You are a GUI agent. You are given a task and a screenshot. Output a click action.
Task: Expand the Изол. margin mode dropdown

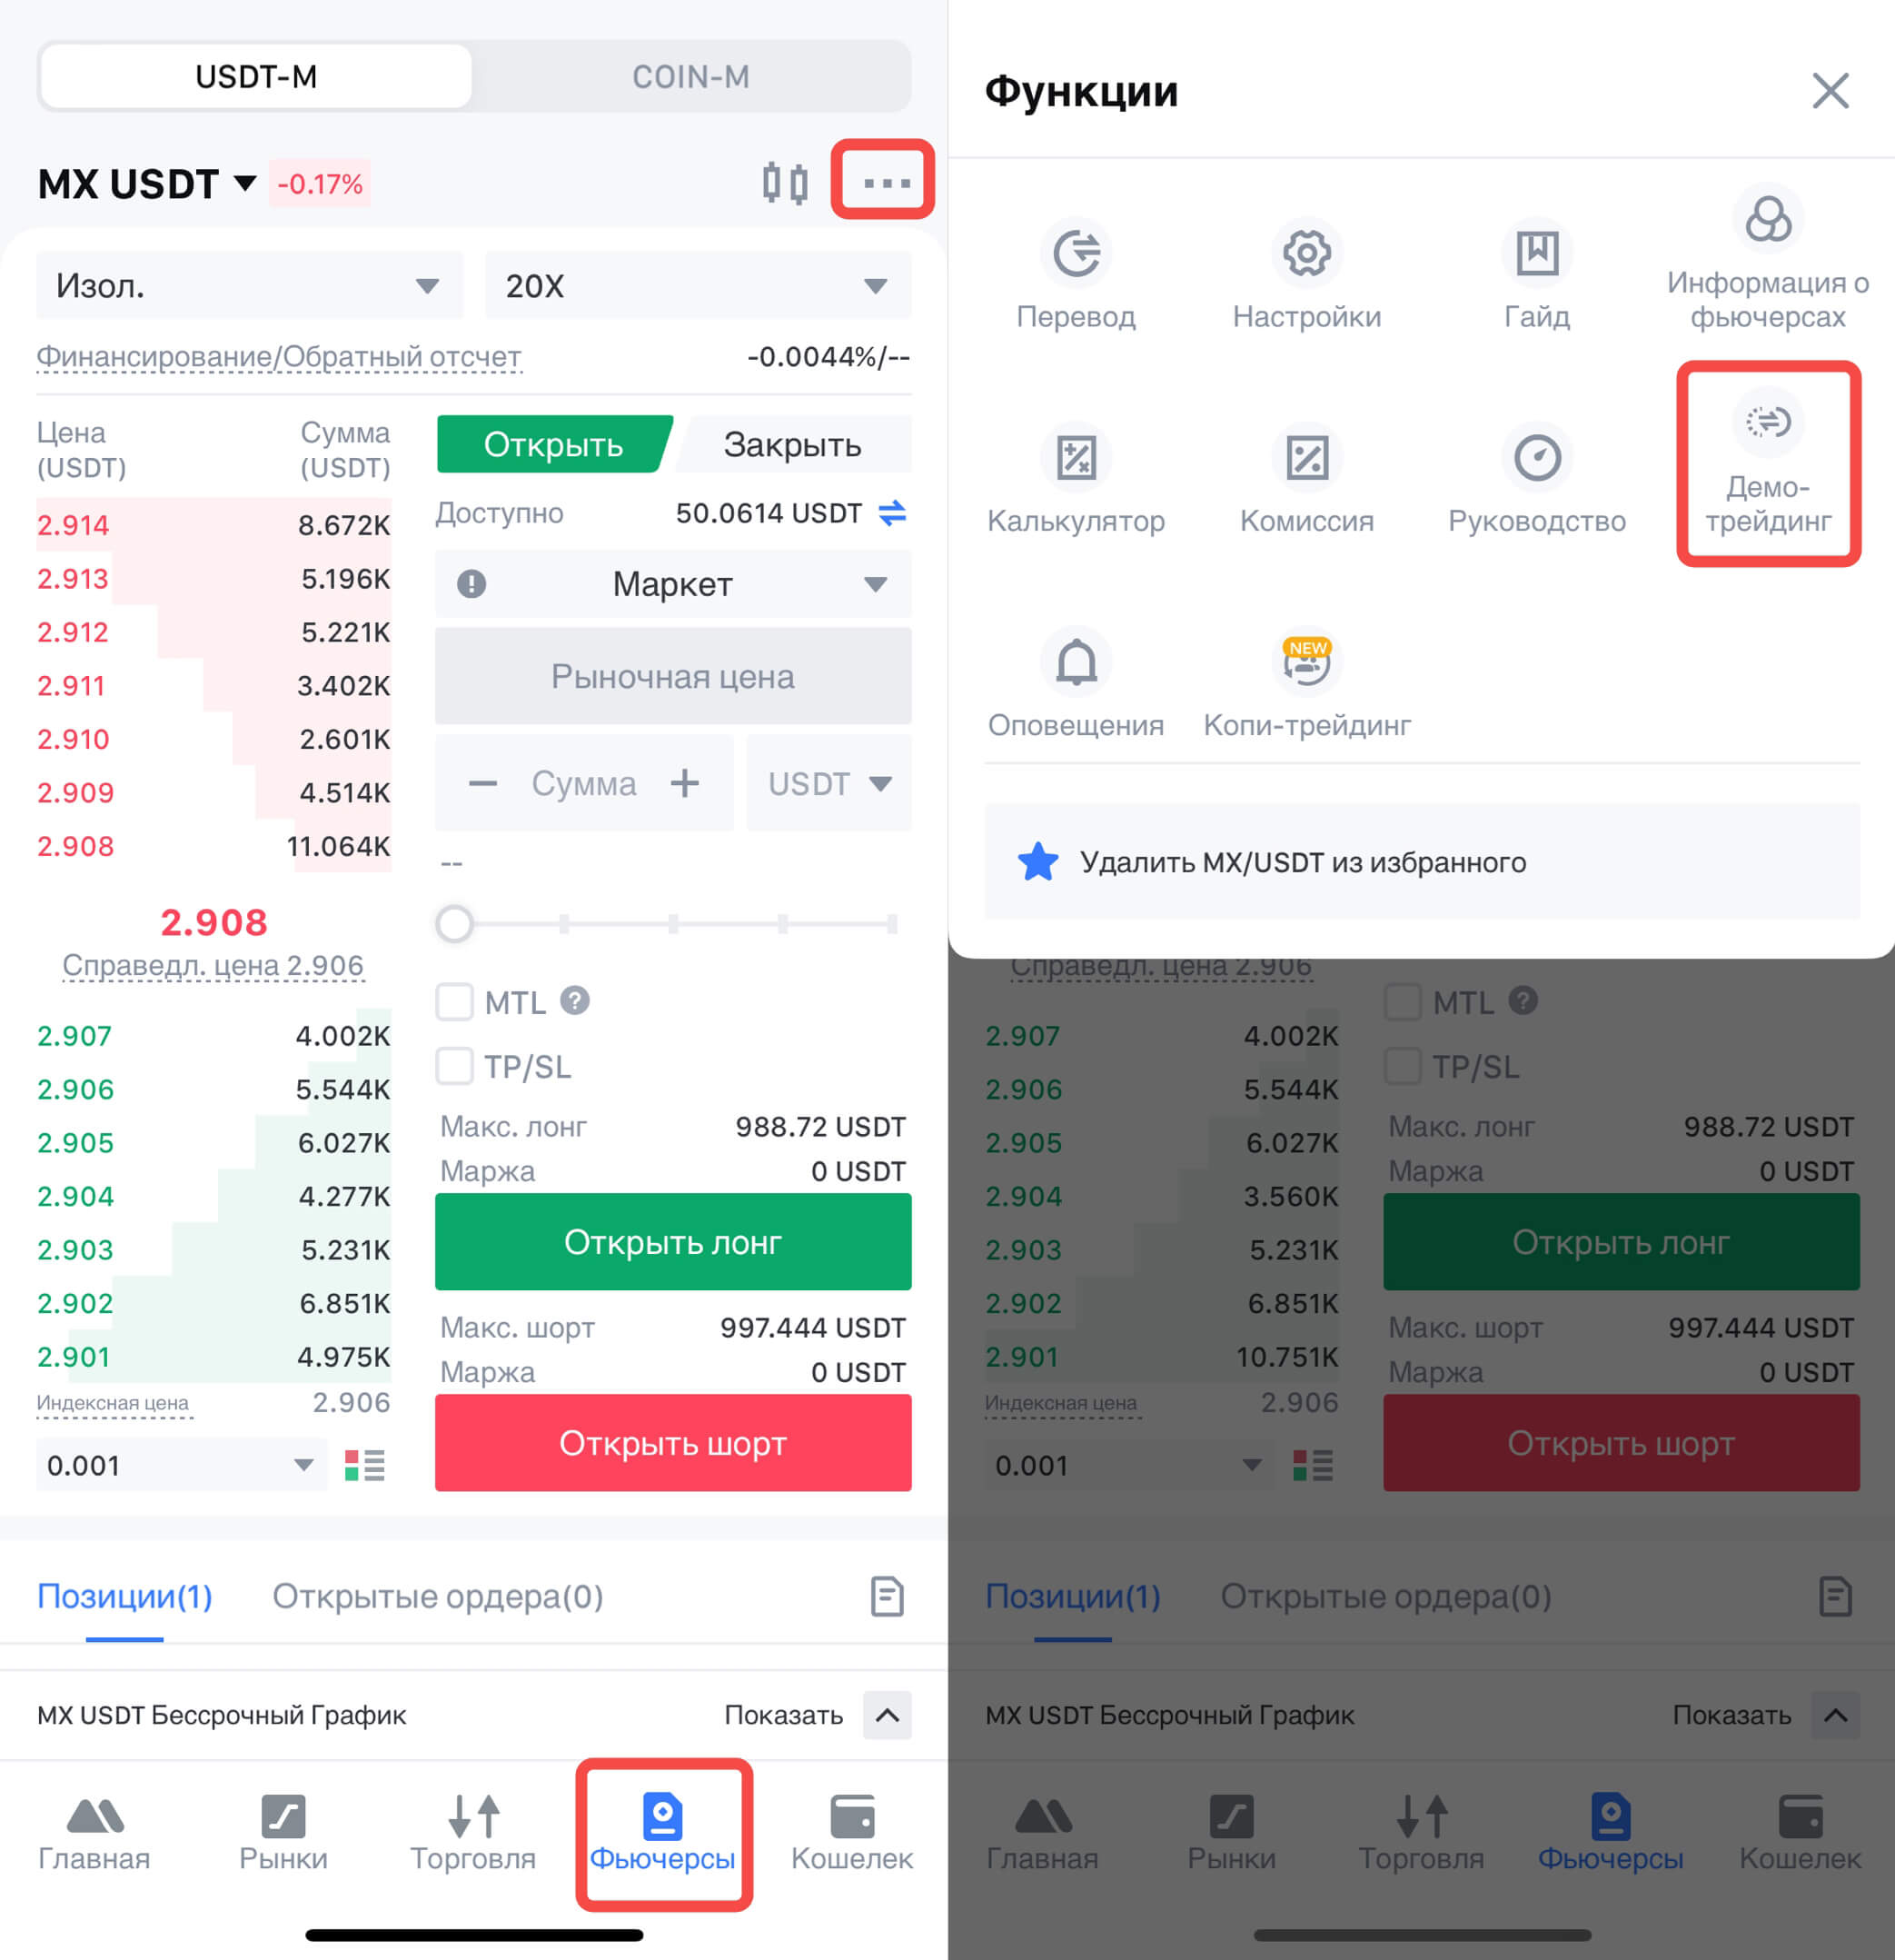pyautogui.click(x=249, y=286)
